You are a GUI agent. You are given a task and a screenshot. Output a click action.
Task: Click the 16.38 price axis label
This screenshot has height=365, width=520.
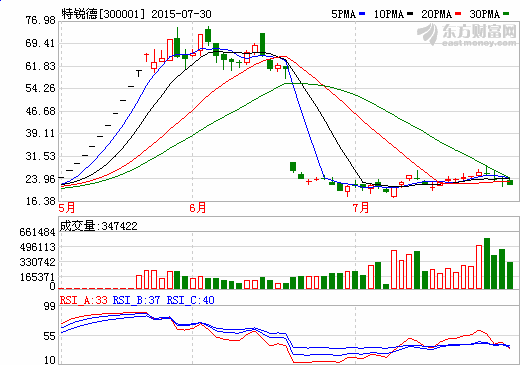tap(40, 201)
